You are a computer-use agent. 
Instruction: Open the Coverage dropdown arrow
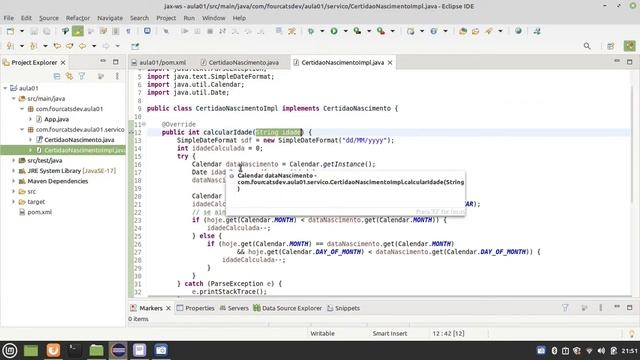click(x=369, y=31)
